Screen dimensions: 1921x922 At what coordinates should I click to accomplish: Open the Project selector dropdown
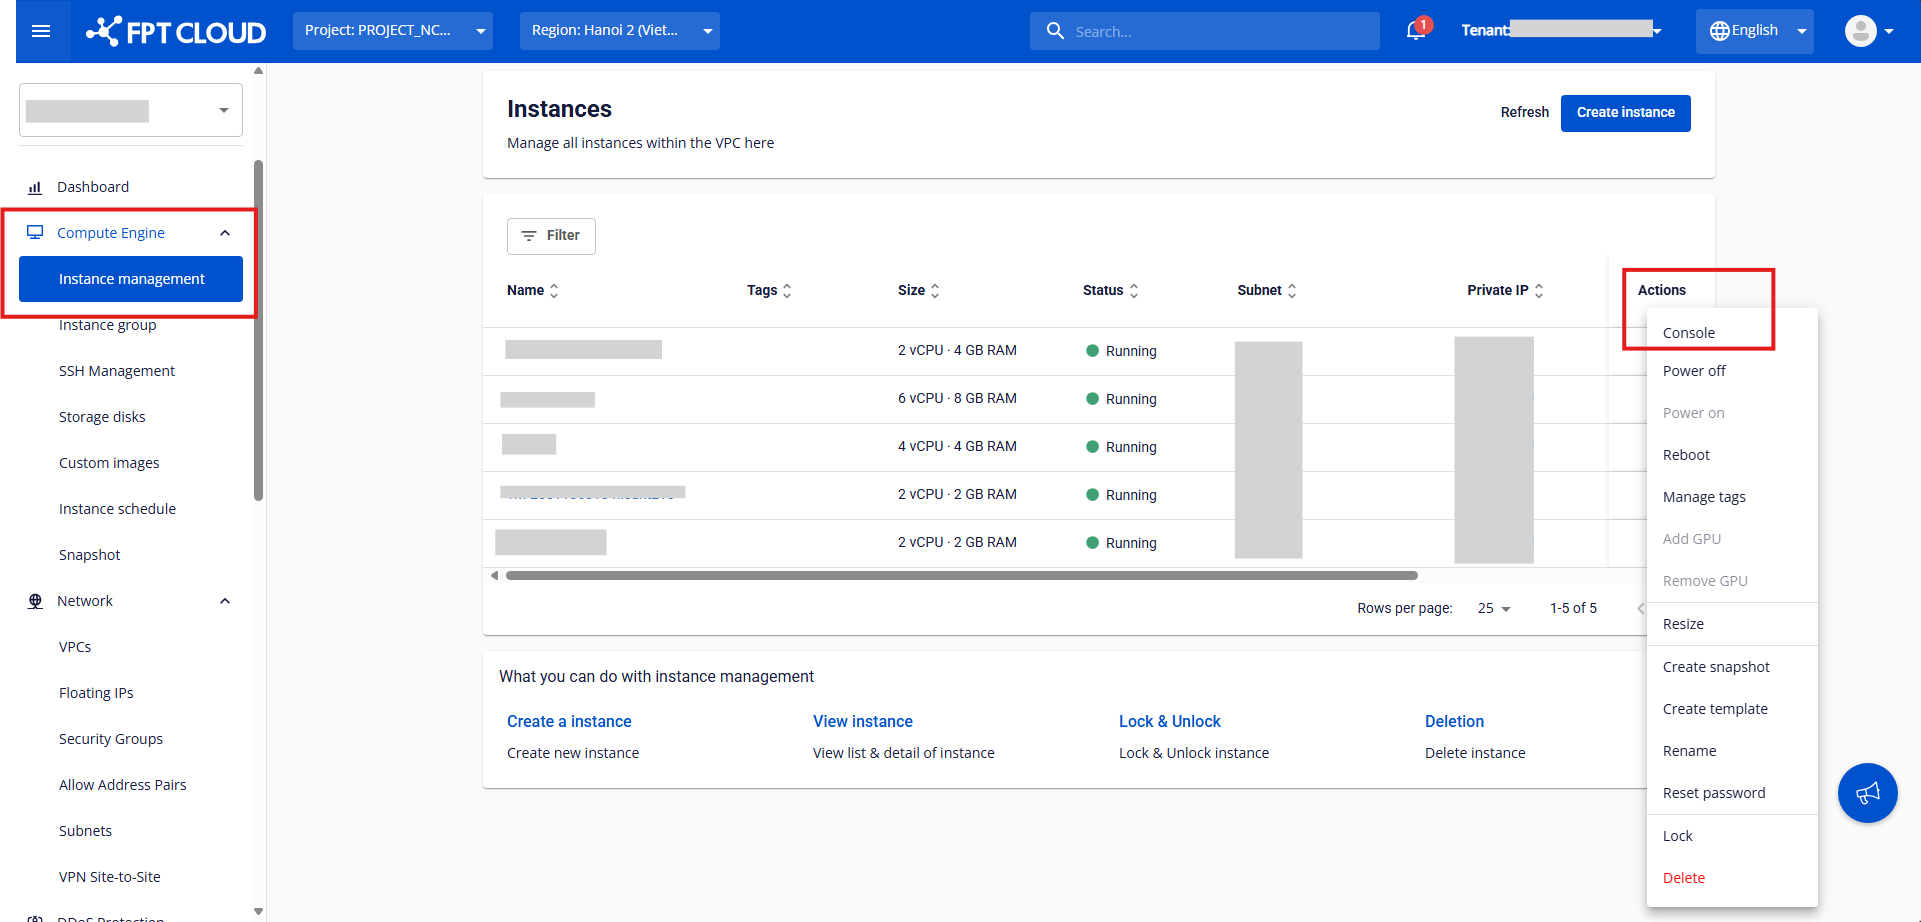pos(393,31)
